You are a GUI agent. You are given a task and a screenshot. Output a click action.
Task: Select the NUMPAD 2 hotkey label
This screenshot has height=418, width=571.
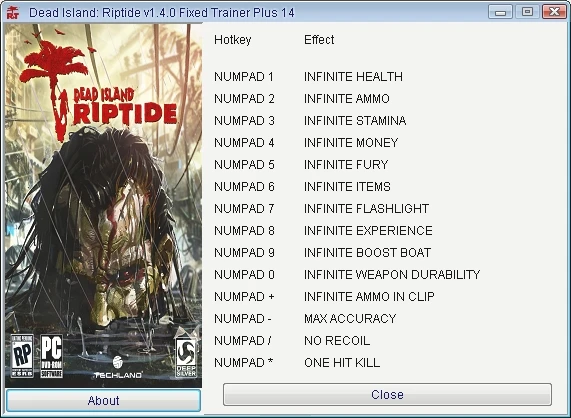(244, 99)
